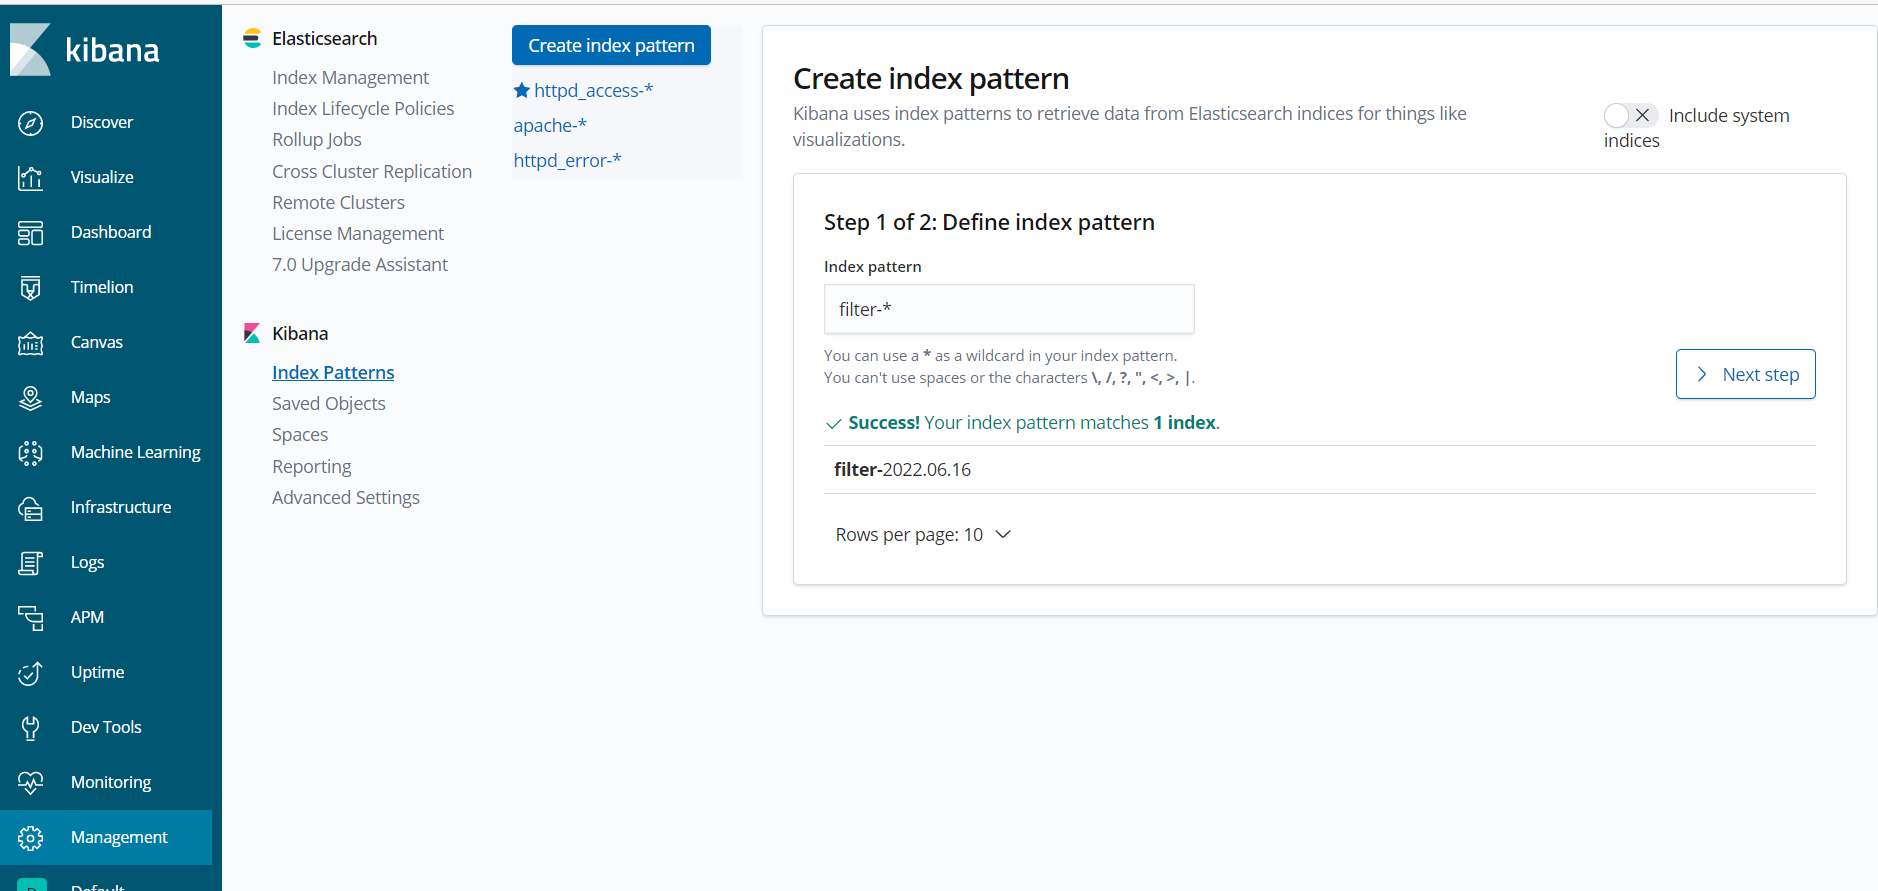Click the Discover compass icon

(x=31, y=123)
